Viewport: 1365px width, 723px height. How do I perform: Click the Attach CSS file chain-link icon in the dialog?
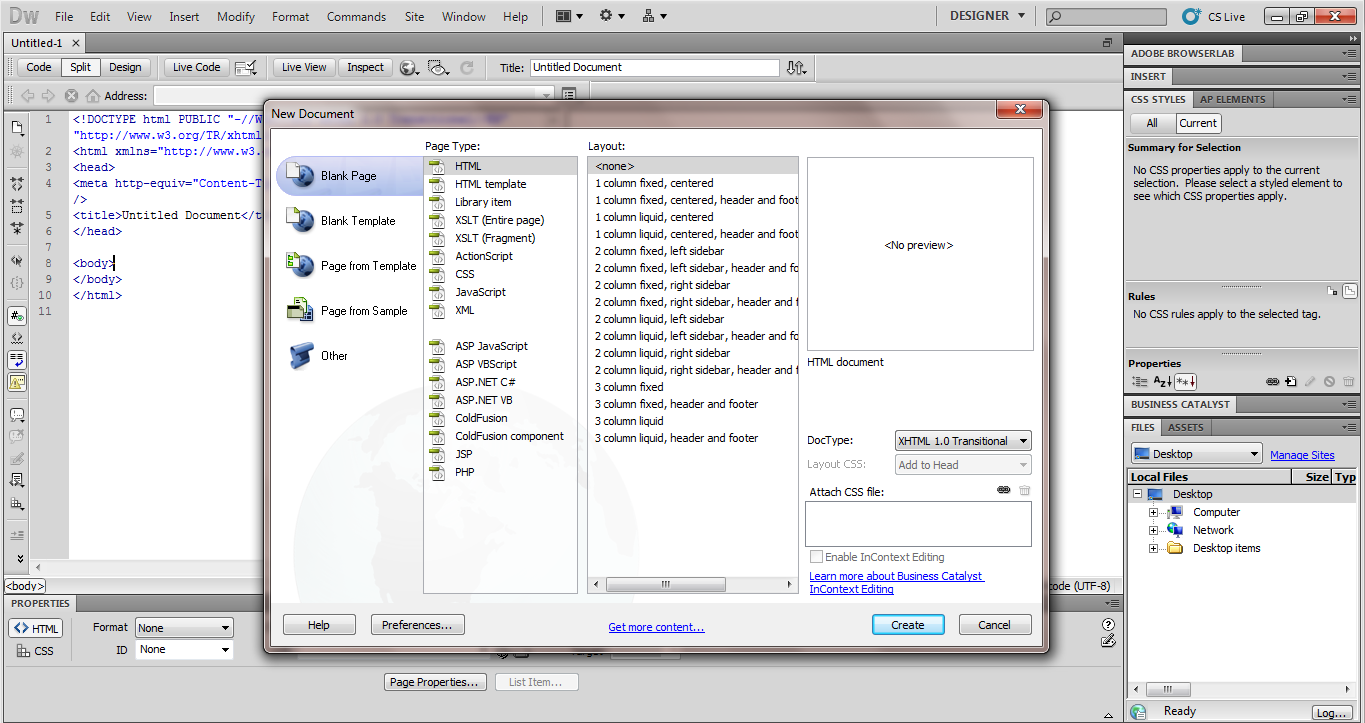[x=1004, y=490]
